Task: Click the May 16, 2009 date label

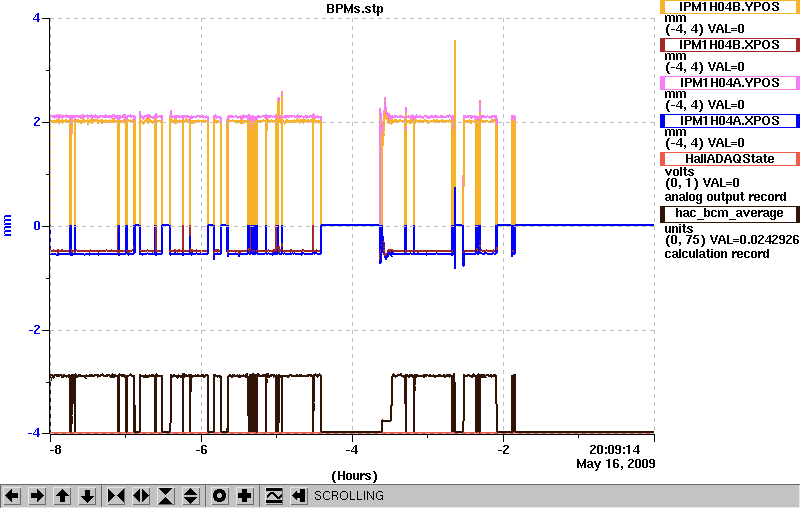Action: click(616, 464)
